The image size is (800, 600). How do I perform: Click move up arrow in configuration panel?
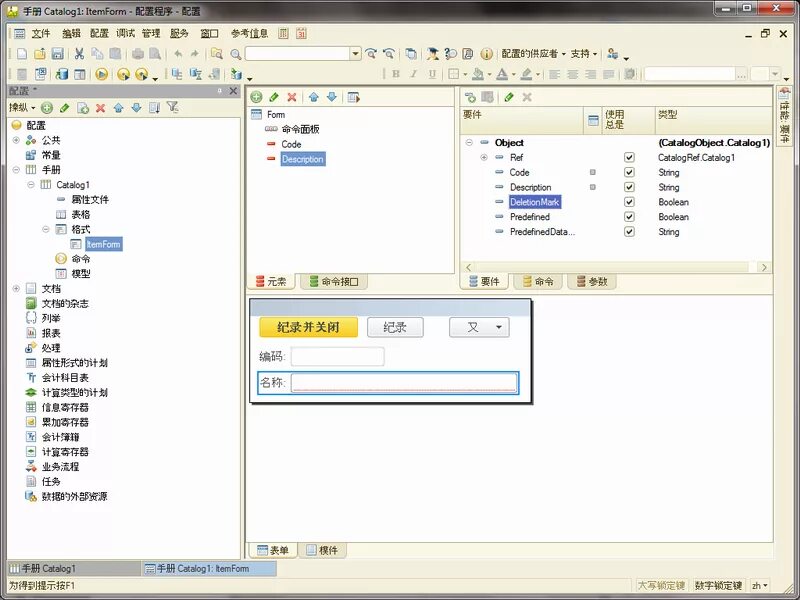tap(118, 108)
